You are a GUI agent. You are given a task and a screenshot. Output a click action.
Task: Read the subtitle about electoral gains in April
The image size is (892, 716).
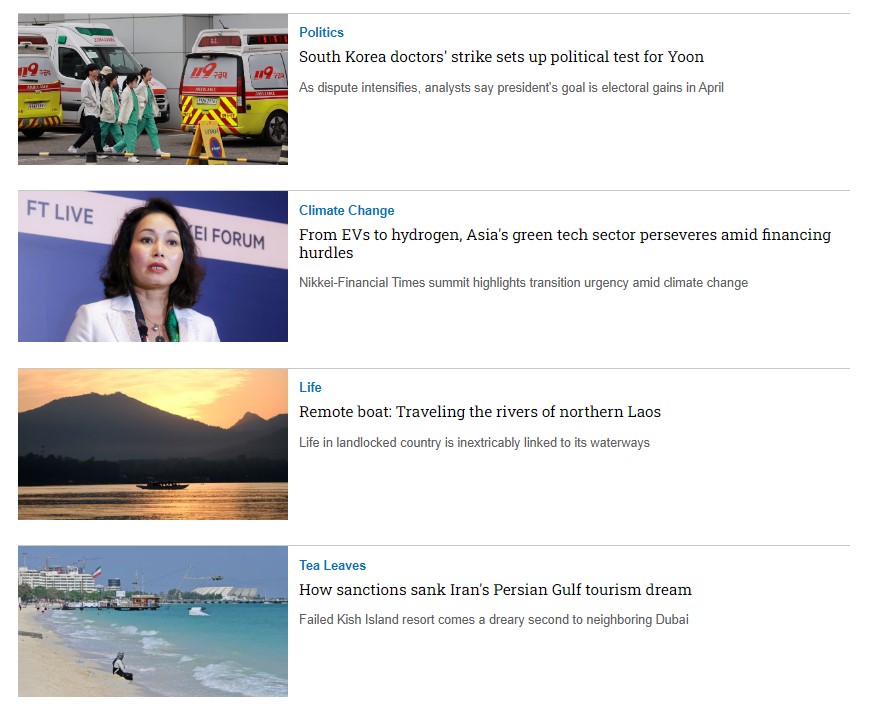click(511, 88)
